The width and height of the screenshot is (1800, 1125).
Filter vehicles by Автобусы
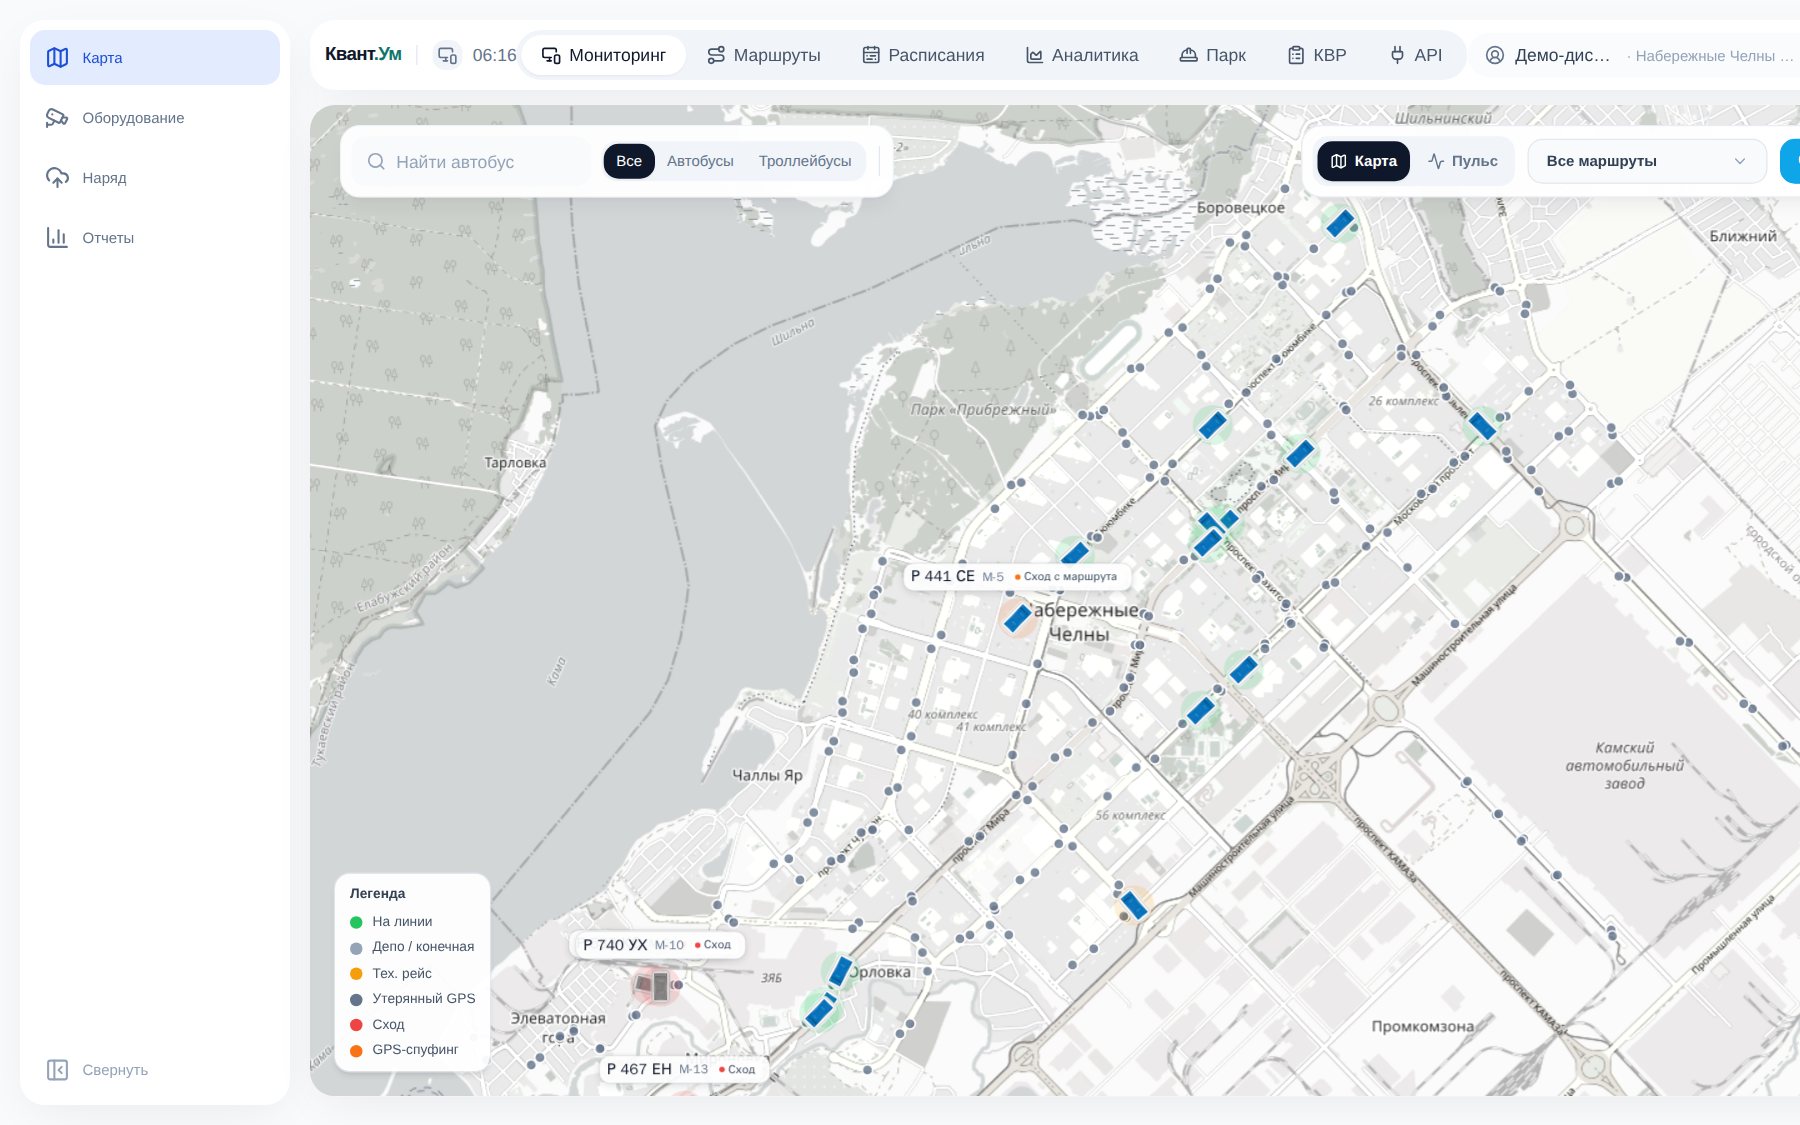pyautogui.click(x=700, y=161)
